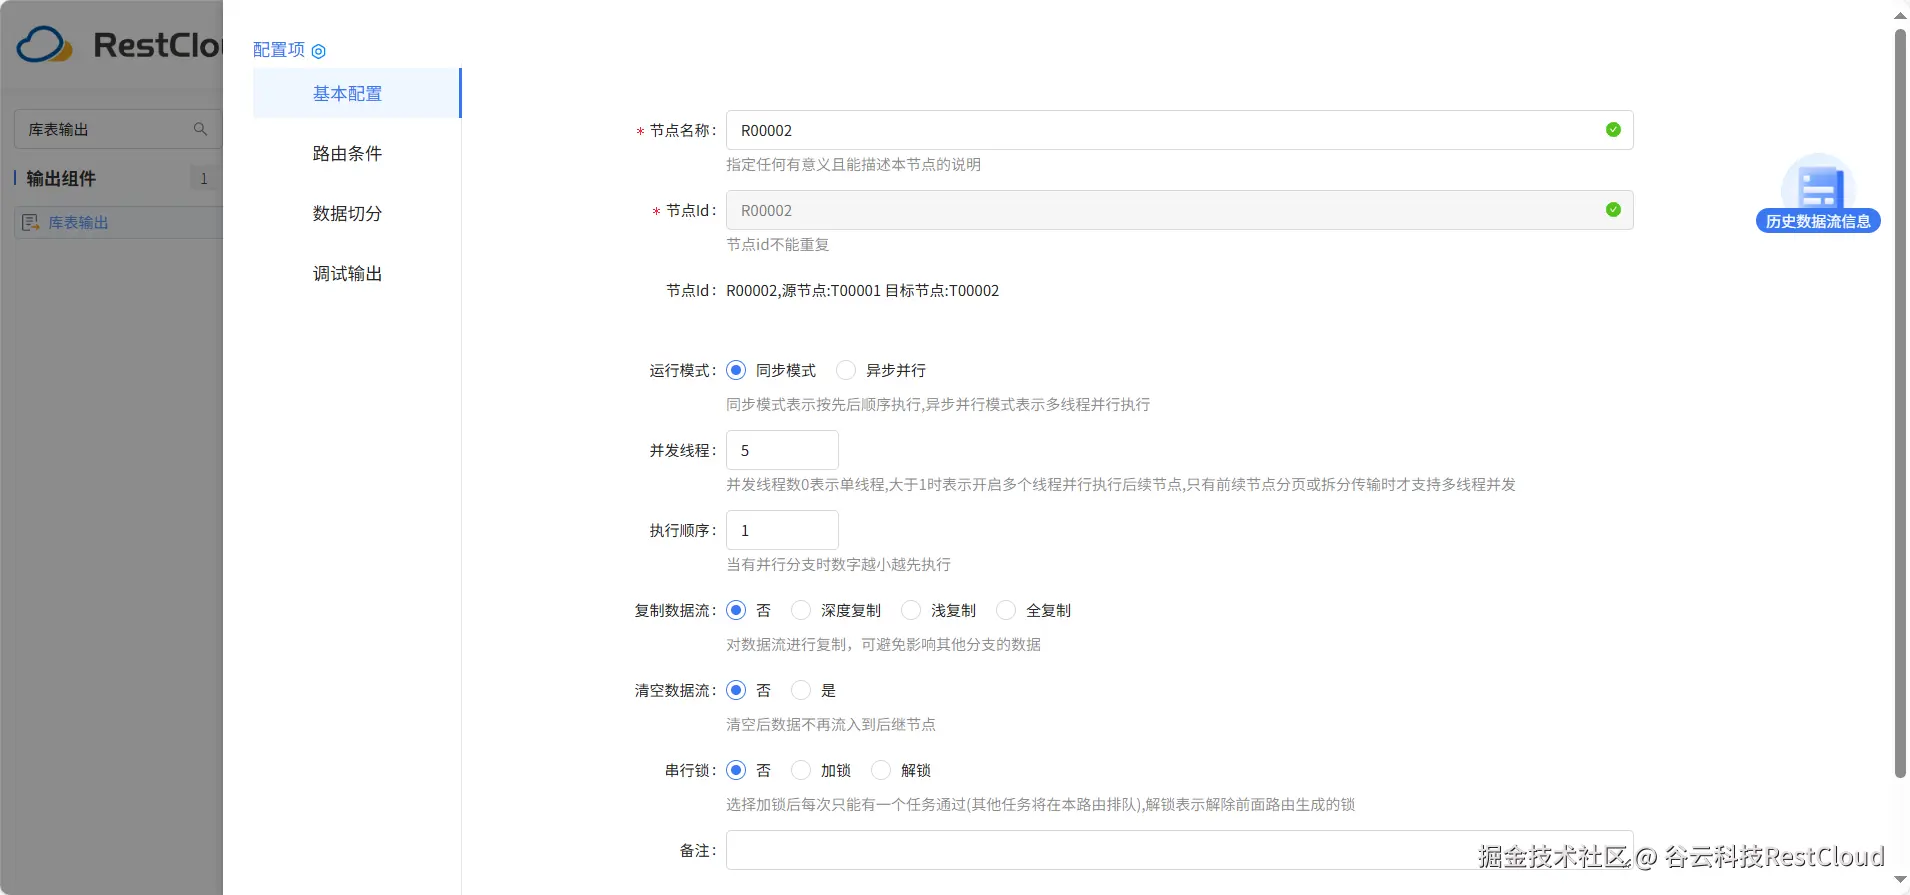This screenshot has width=1910, height=895.
Task: Click the 备注 text field
Action: pyautogui.click(x=1180, y=850)
